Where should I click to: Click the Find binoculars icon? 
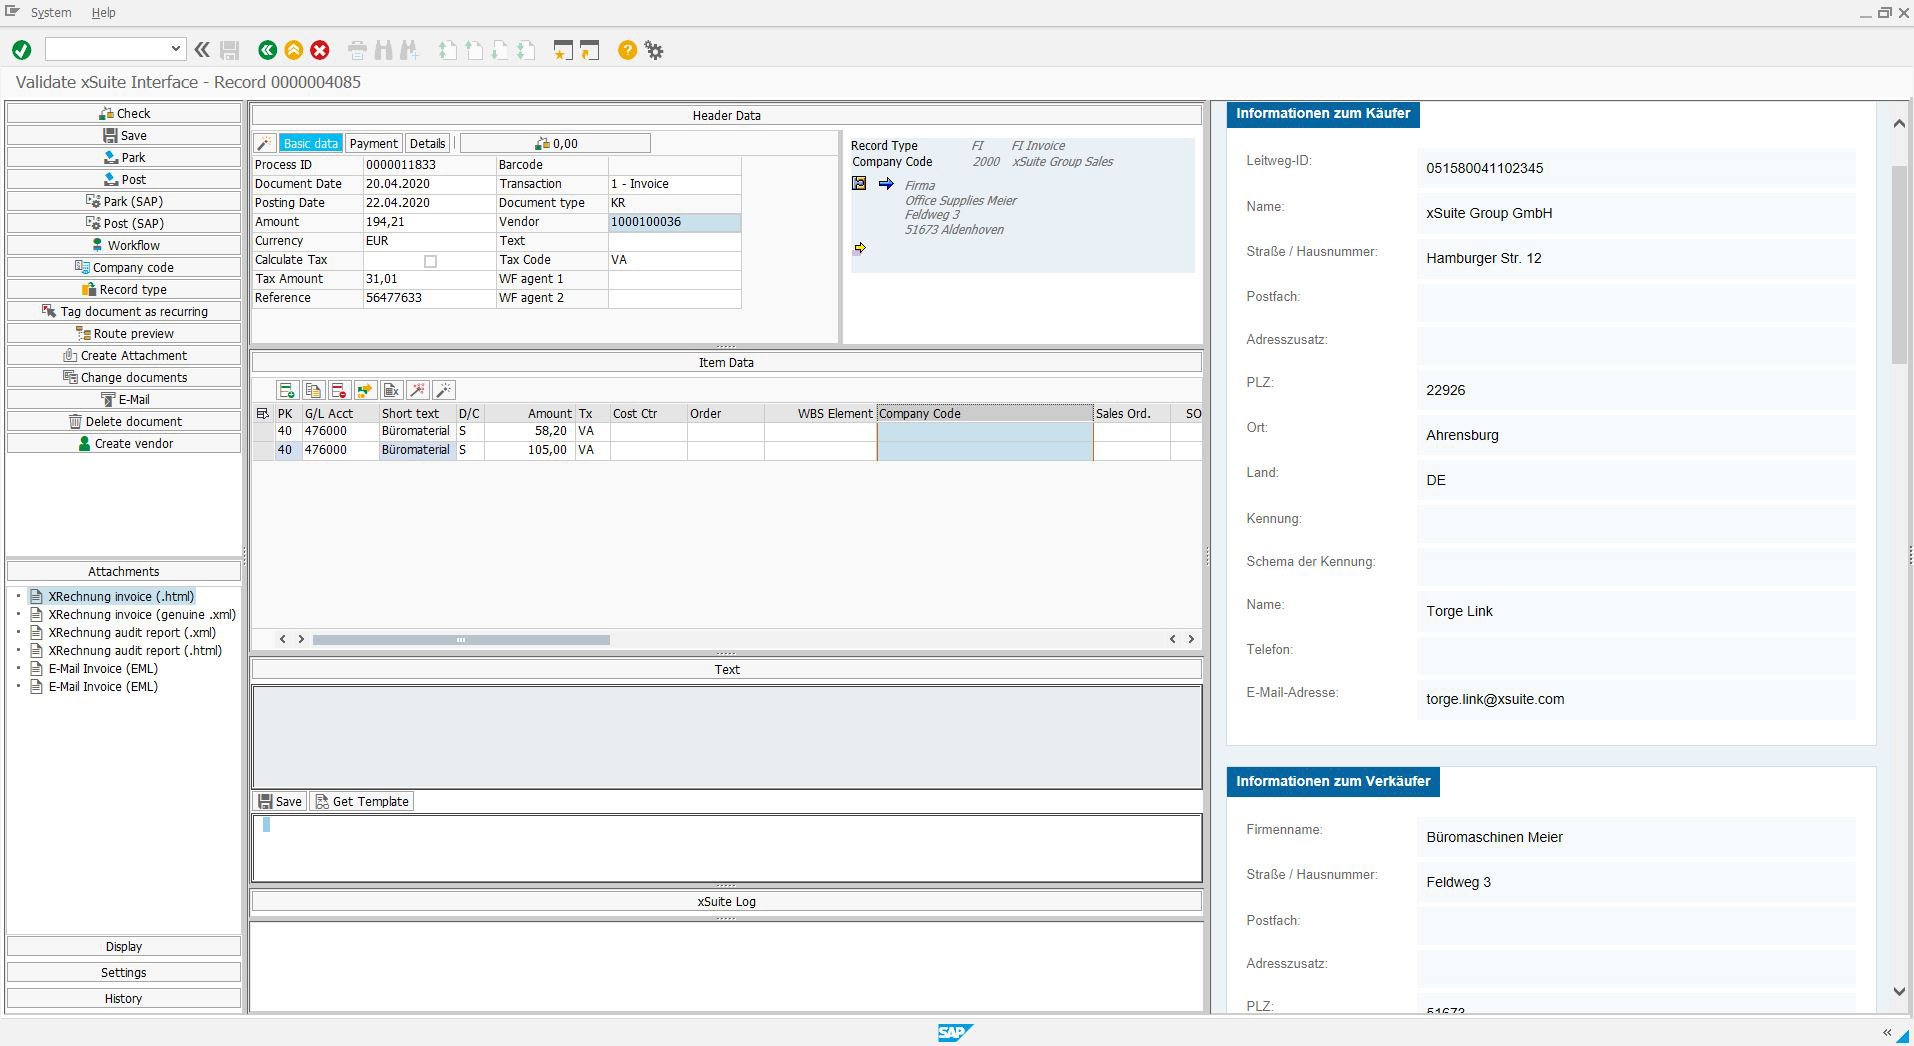pyautogui.click(x=384, y=50)
